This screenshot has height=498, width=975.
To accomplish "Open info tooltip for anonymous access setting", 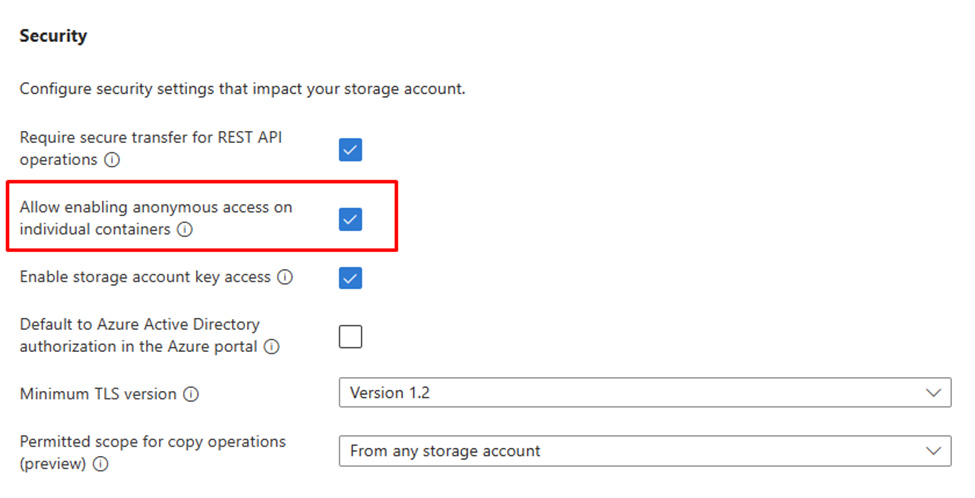I will click(185, 230).
